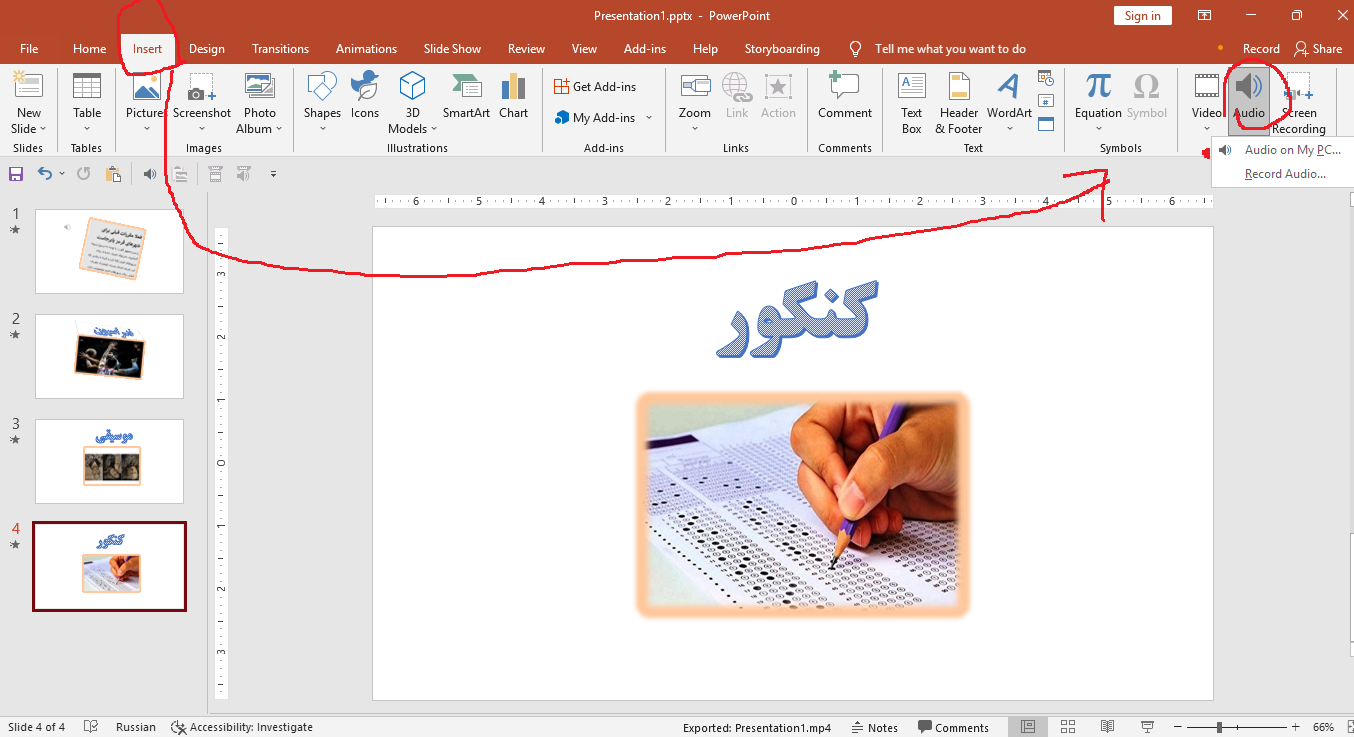
Task: Click the Share button
Action: click(x=1317, y=49)
